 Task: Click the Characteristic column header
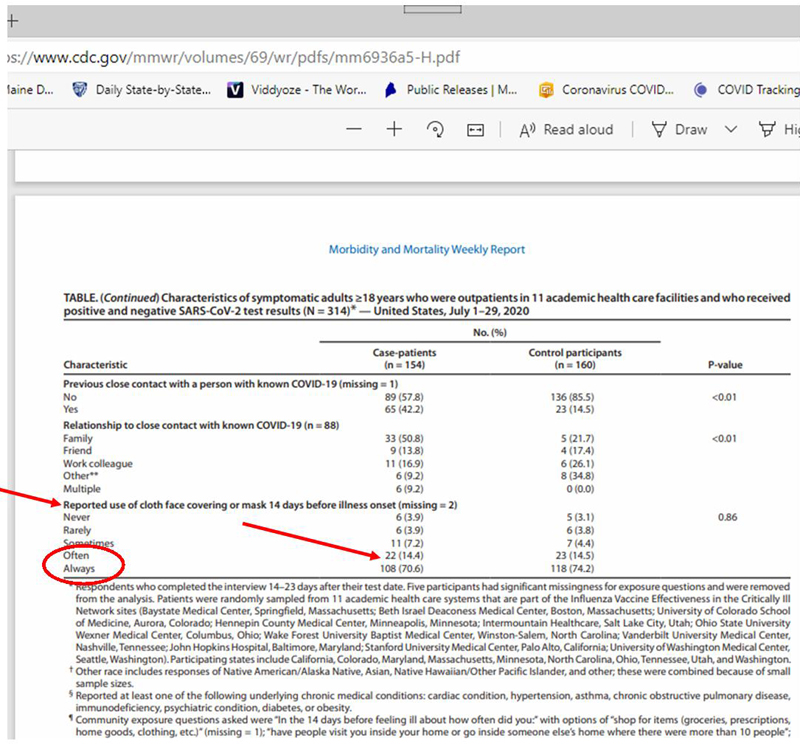pyautogui.click(x=95, y=365)
